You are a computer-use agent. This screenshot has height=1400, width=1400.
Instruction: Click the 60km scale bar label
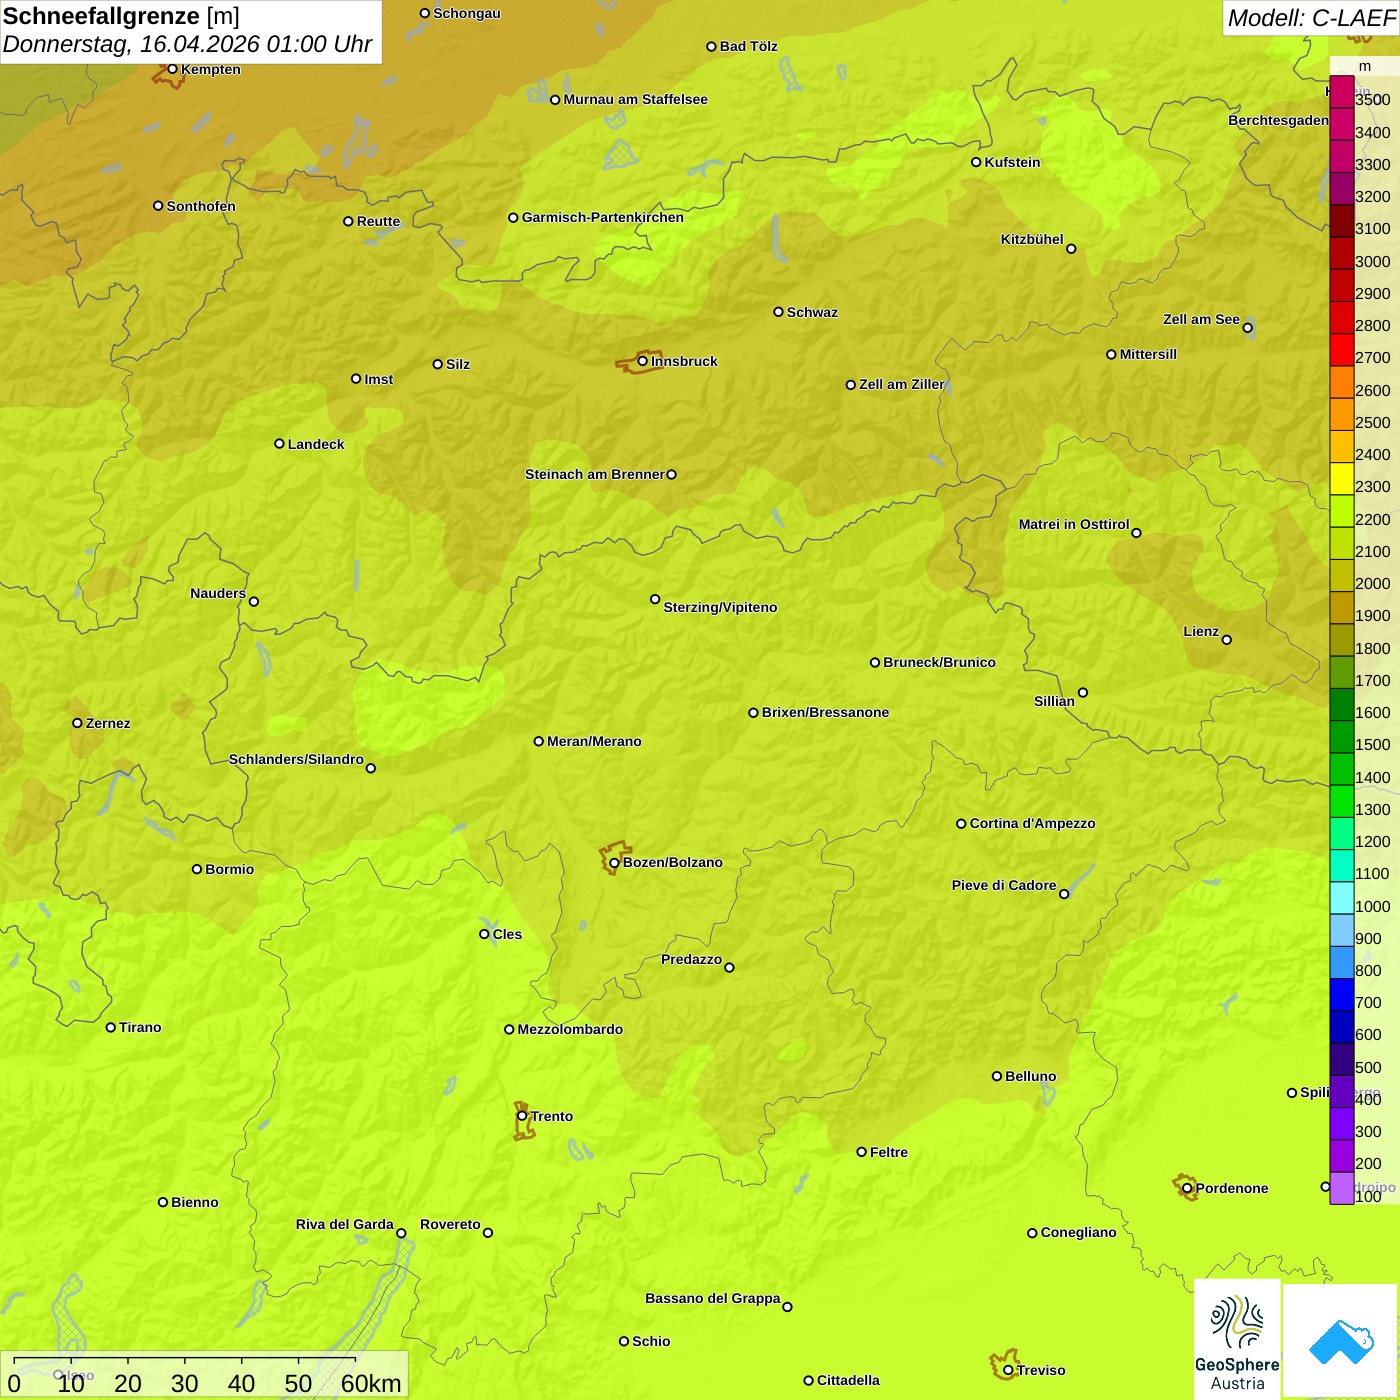[371, 1383]
